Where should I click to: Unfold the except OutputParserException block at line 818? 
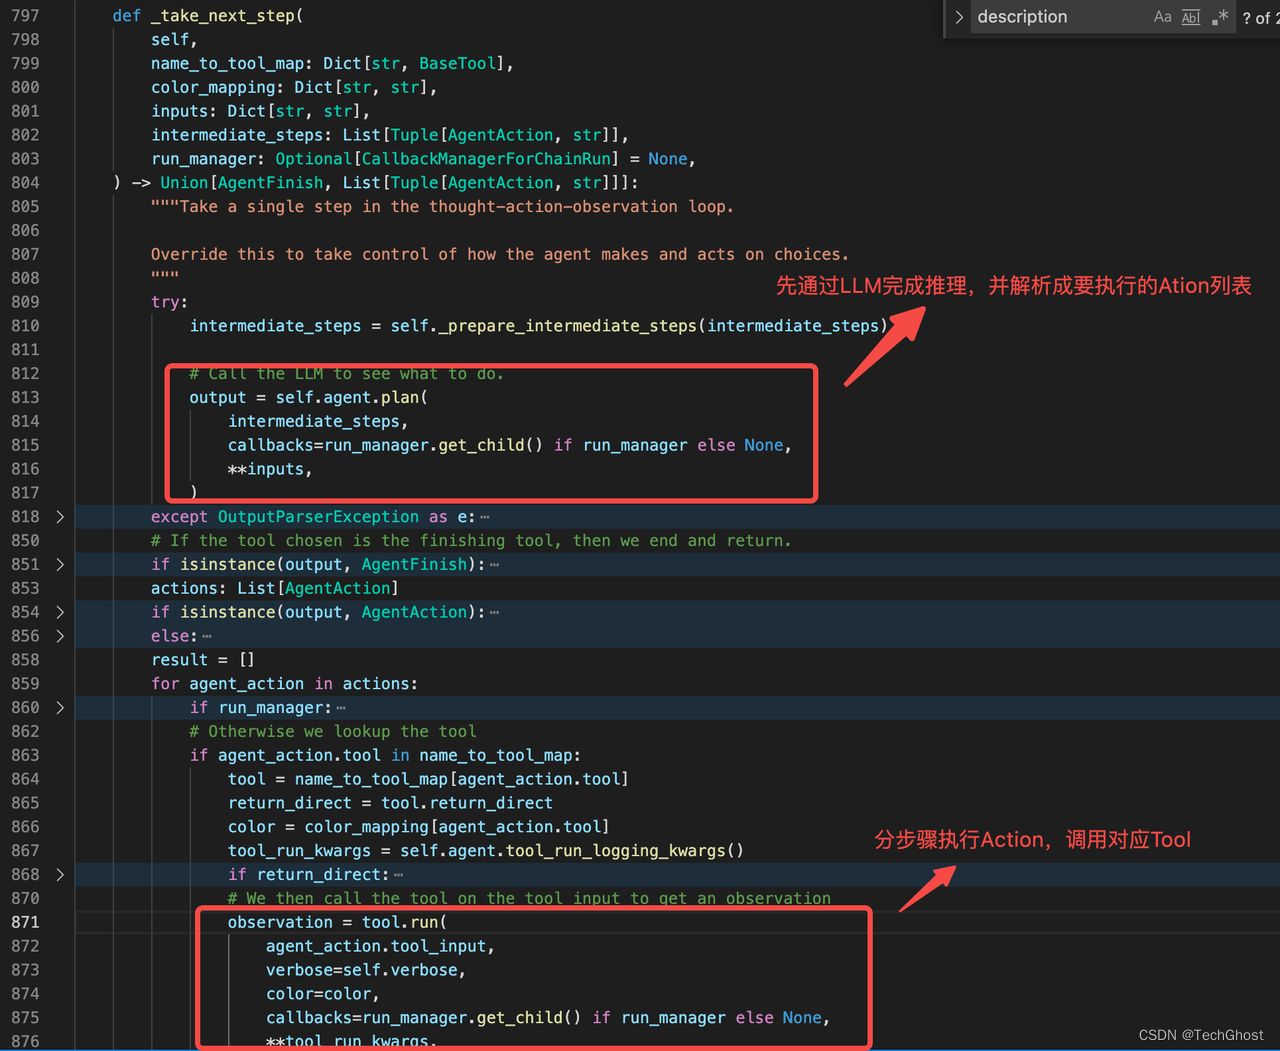pos(60,517)
